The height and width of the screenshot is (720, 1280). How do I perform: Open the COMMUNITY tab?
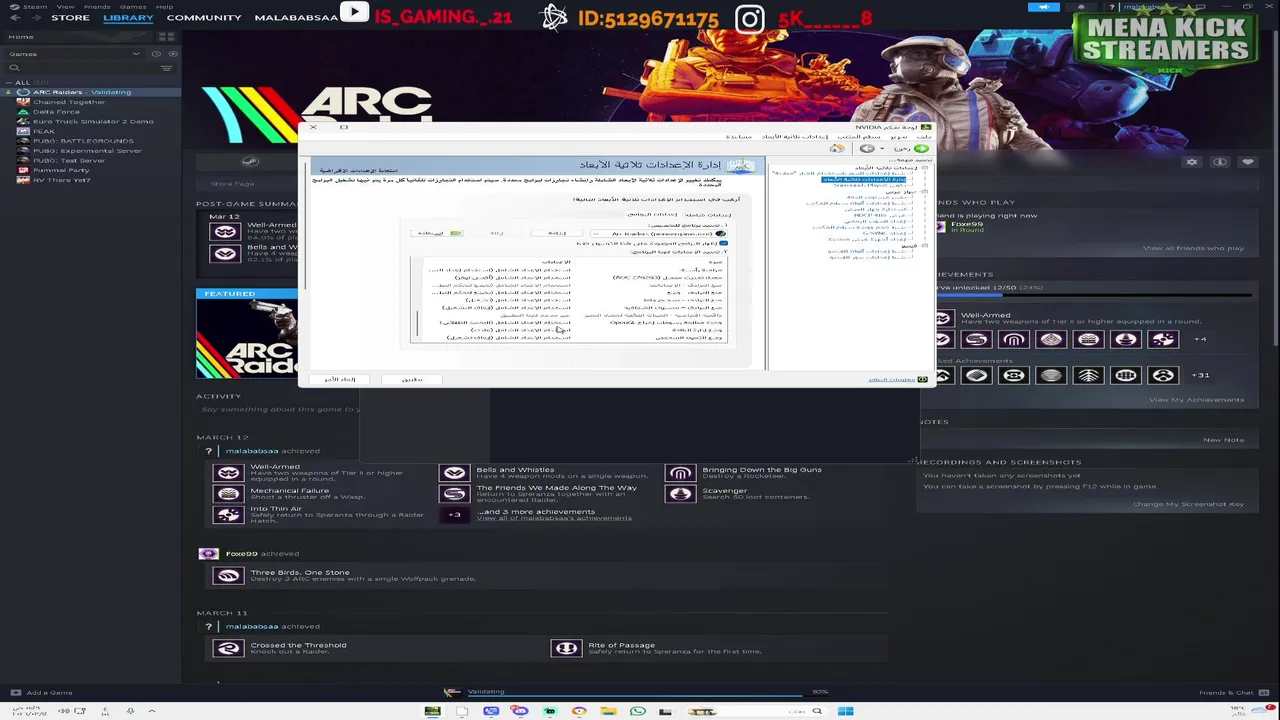(204, 18)
